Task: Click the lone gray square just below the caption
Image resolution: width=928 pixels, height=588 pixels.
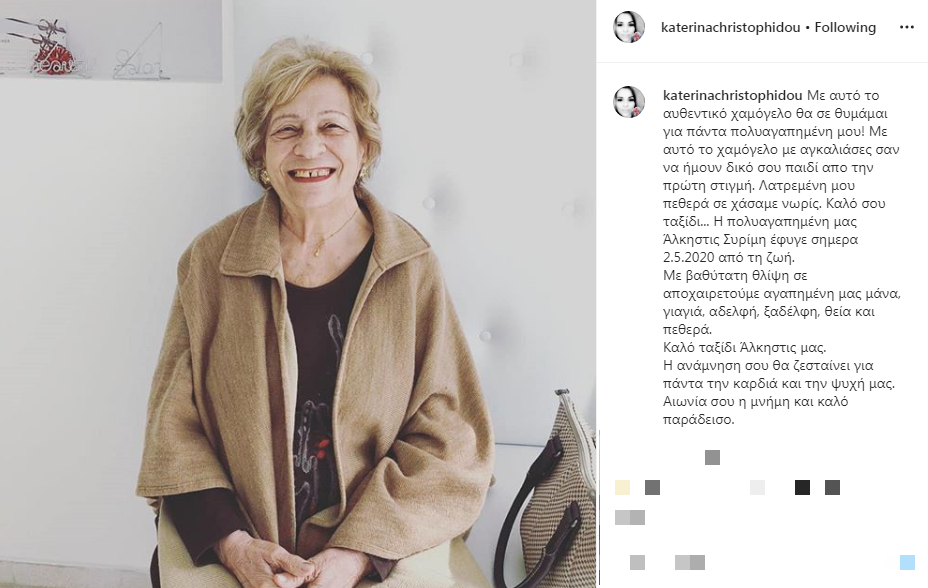Action: (713, 457)
